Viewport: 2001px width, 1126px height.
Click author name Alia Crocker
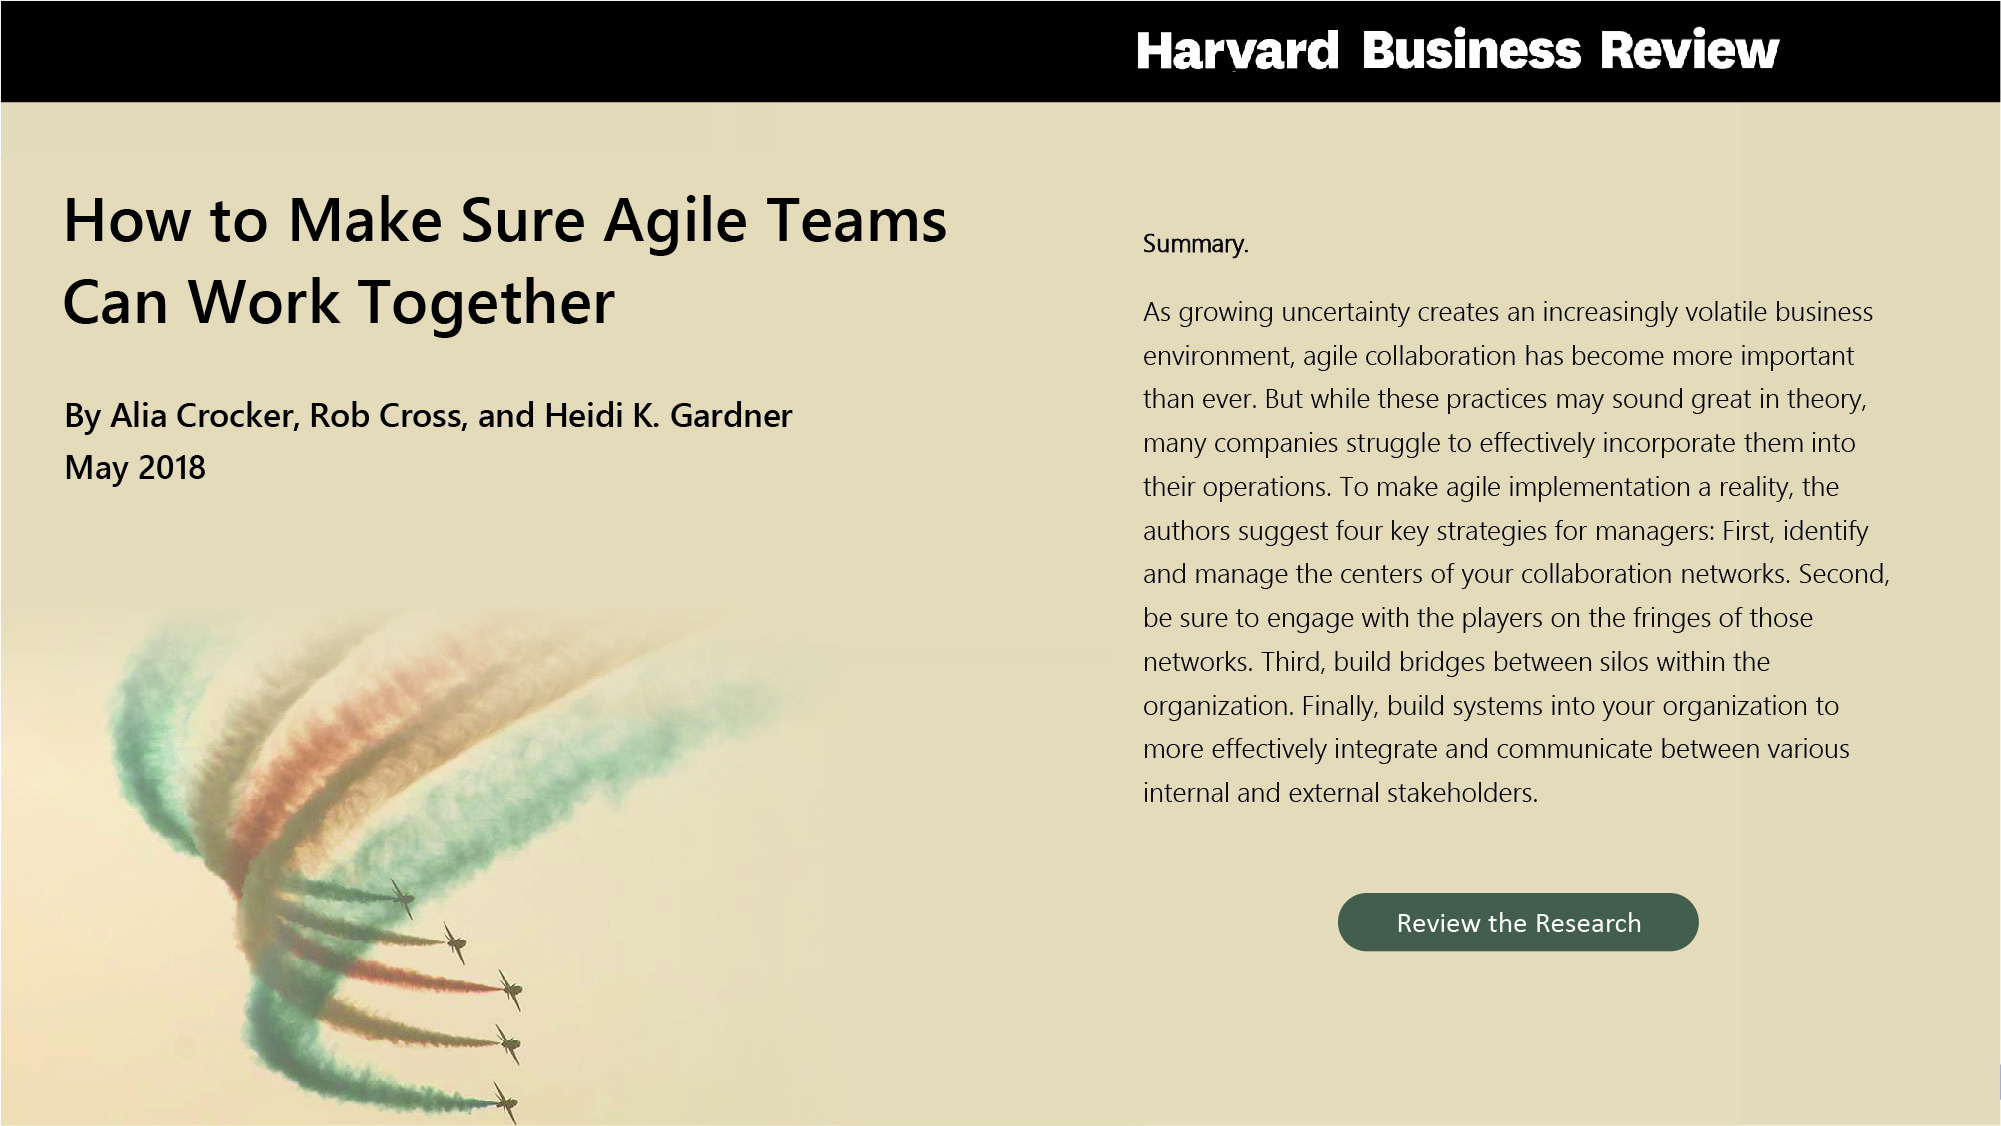(x=202, y=416)
